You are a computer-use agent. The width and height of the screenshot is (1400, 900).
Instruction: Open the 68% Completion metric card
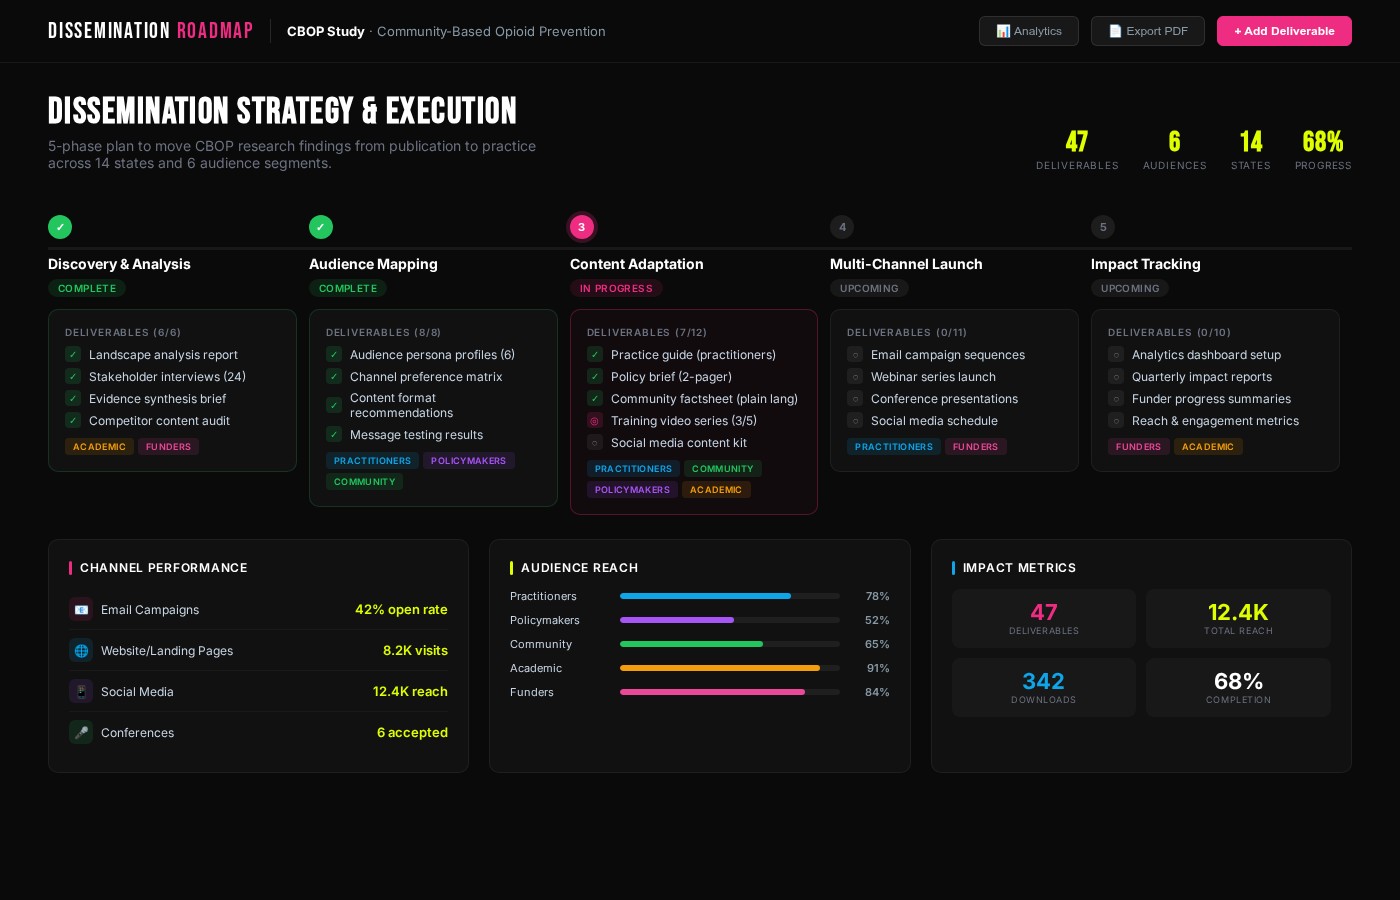[x=1238, y=687]
